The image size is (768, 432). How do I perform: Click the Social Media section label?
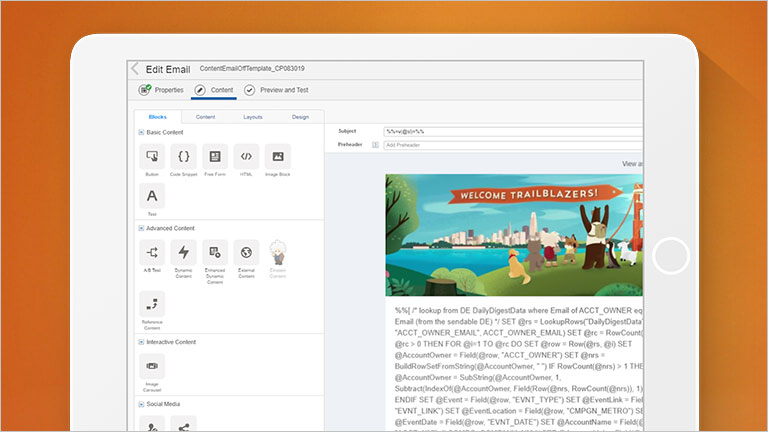[163, 404]
